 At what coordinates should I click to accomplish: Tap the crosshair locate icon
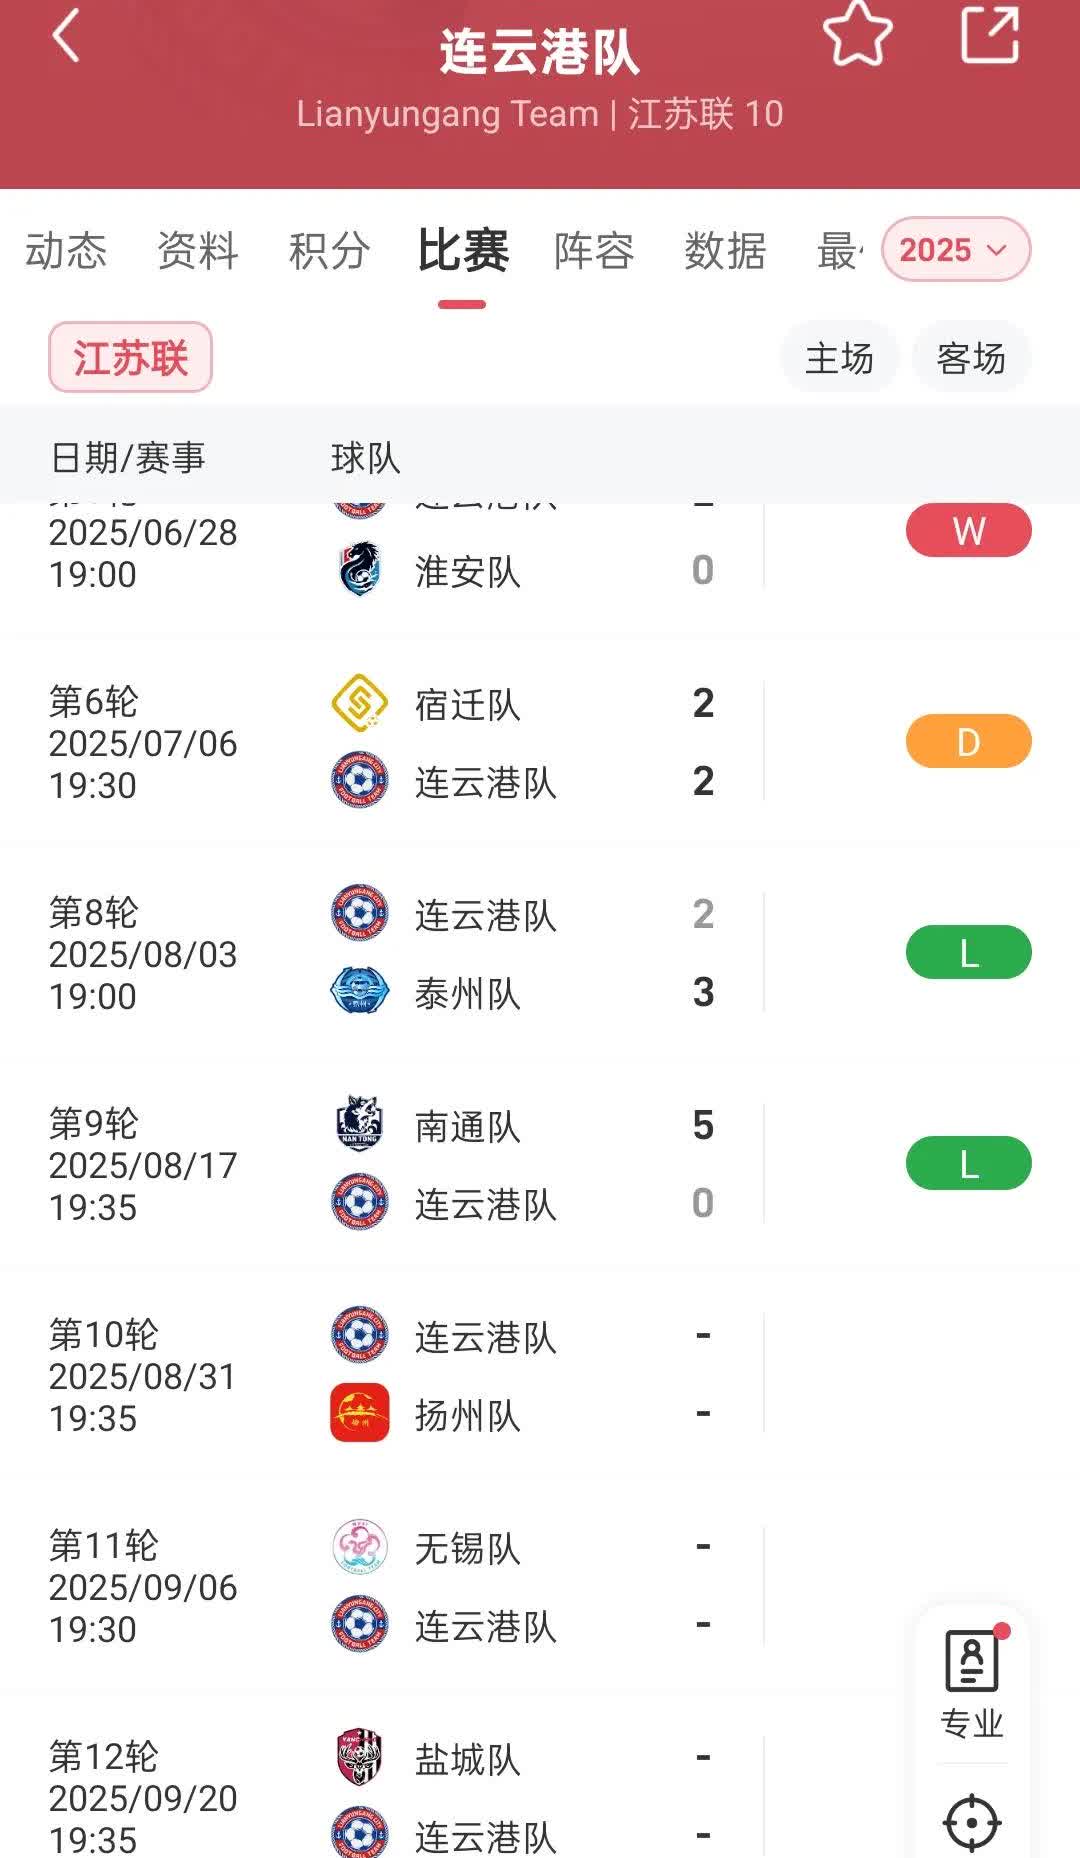[971, 1821]
